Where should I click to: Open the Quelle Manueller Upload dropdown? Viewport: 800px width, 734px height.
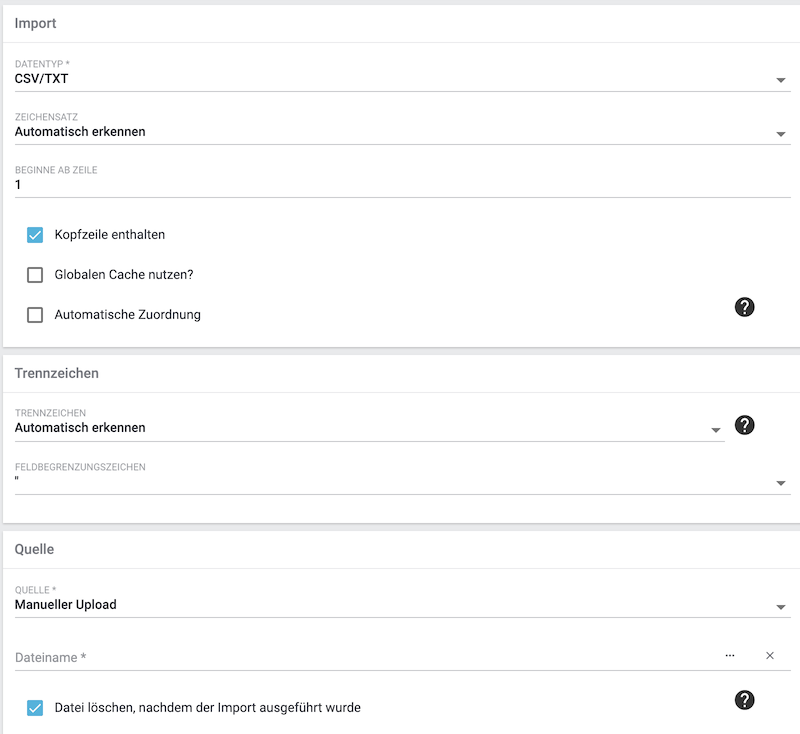pyautogui.click(x=400, y=605)
